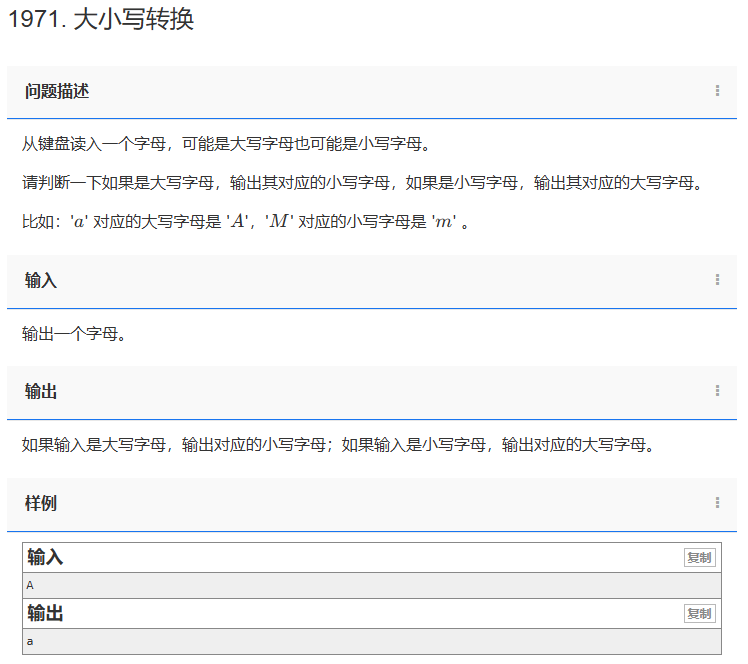Copy the sample output with 复制
Image resolution: width=748 pixels, height=664 pixels.
[699, 613]
